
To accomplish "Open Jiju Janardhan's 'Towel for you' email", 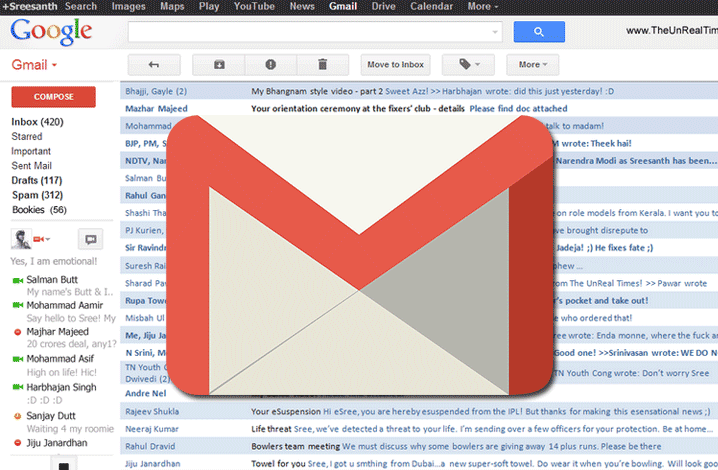I will pos(419,463).
